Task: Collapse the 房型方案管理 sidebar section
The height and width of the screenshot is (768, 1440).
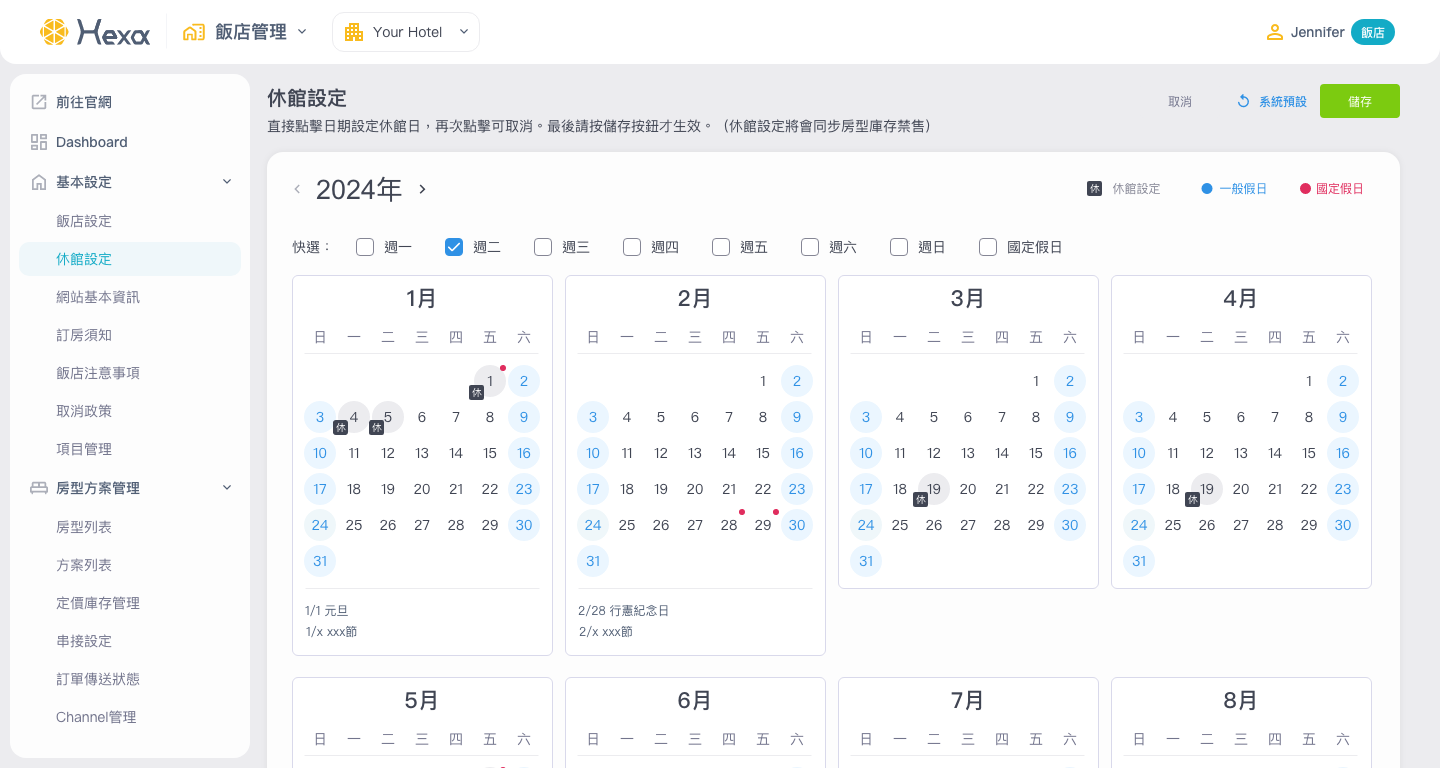Action: 227,488
